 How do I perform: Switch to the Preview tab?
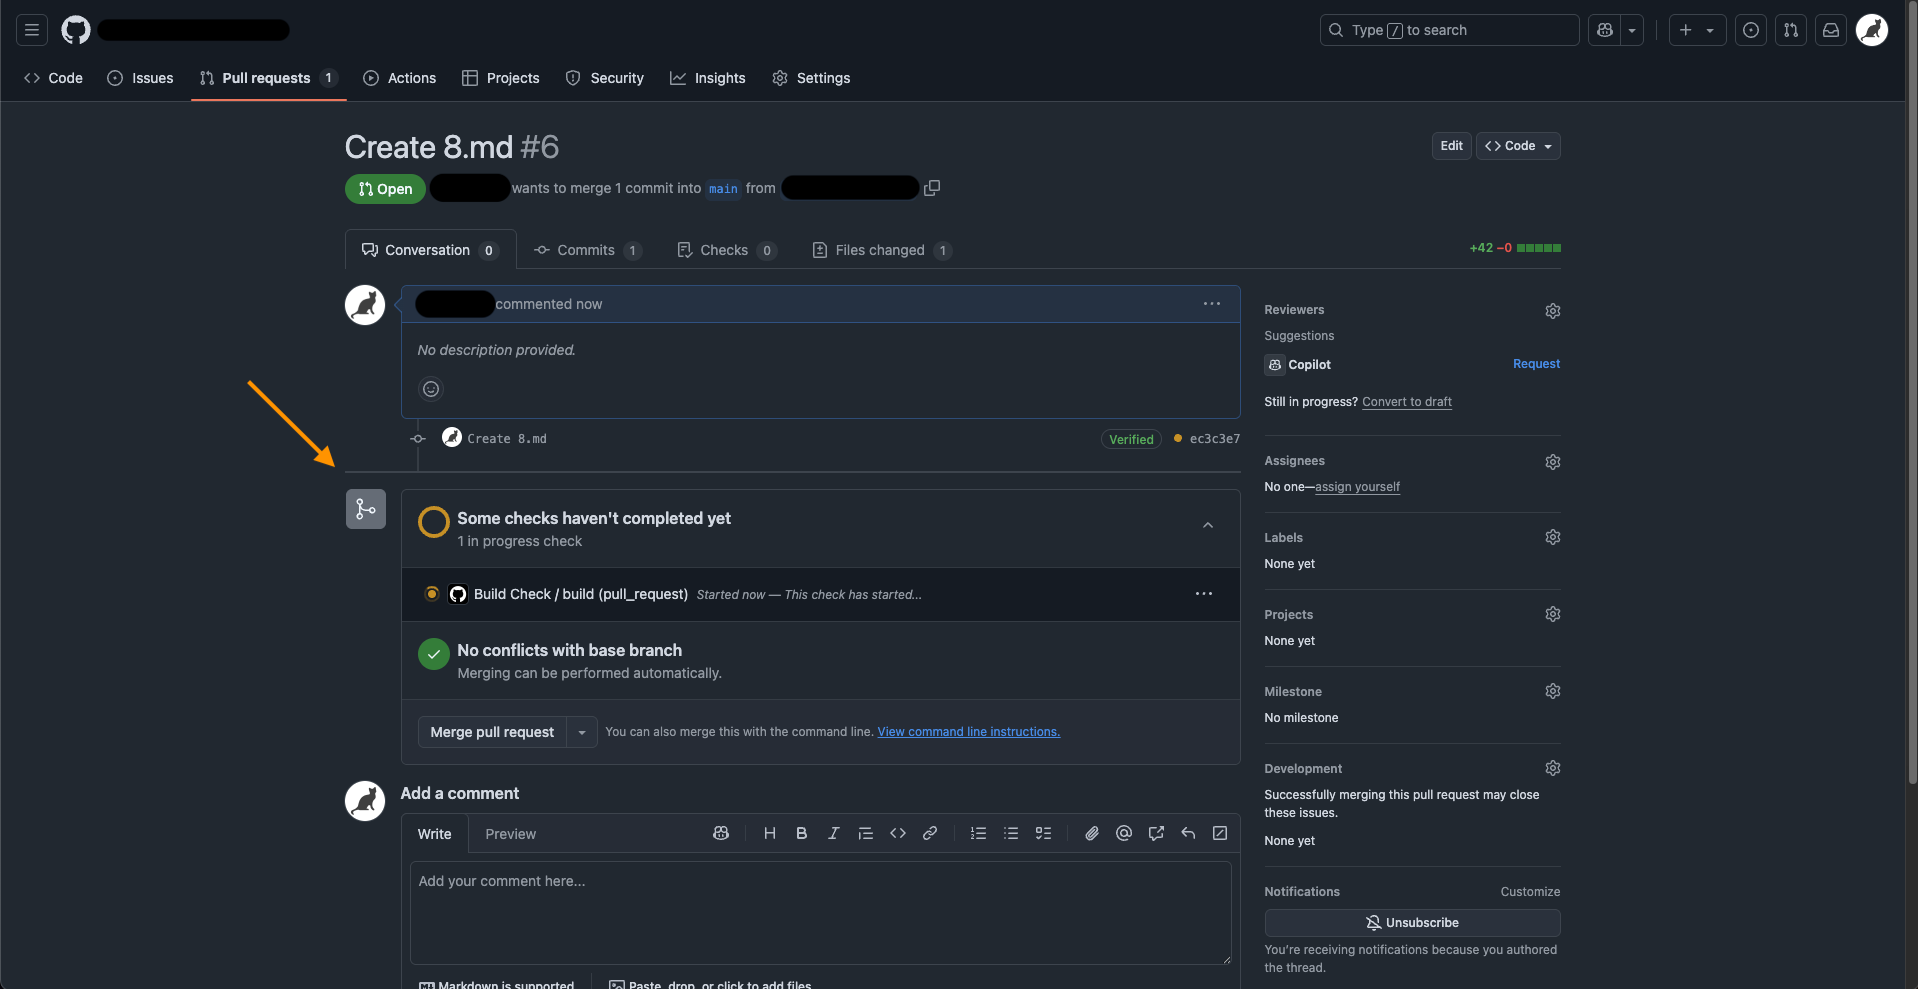pyautogui.click(x=510, y=834)
